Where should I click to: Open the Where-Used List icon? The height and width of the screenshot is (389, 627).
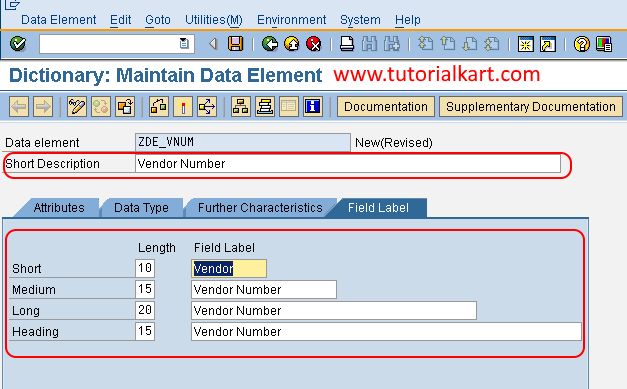207,107
